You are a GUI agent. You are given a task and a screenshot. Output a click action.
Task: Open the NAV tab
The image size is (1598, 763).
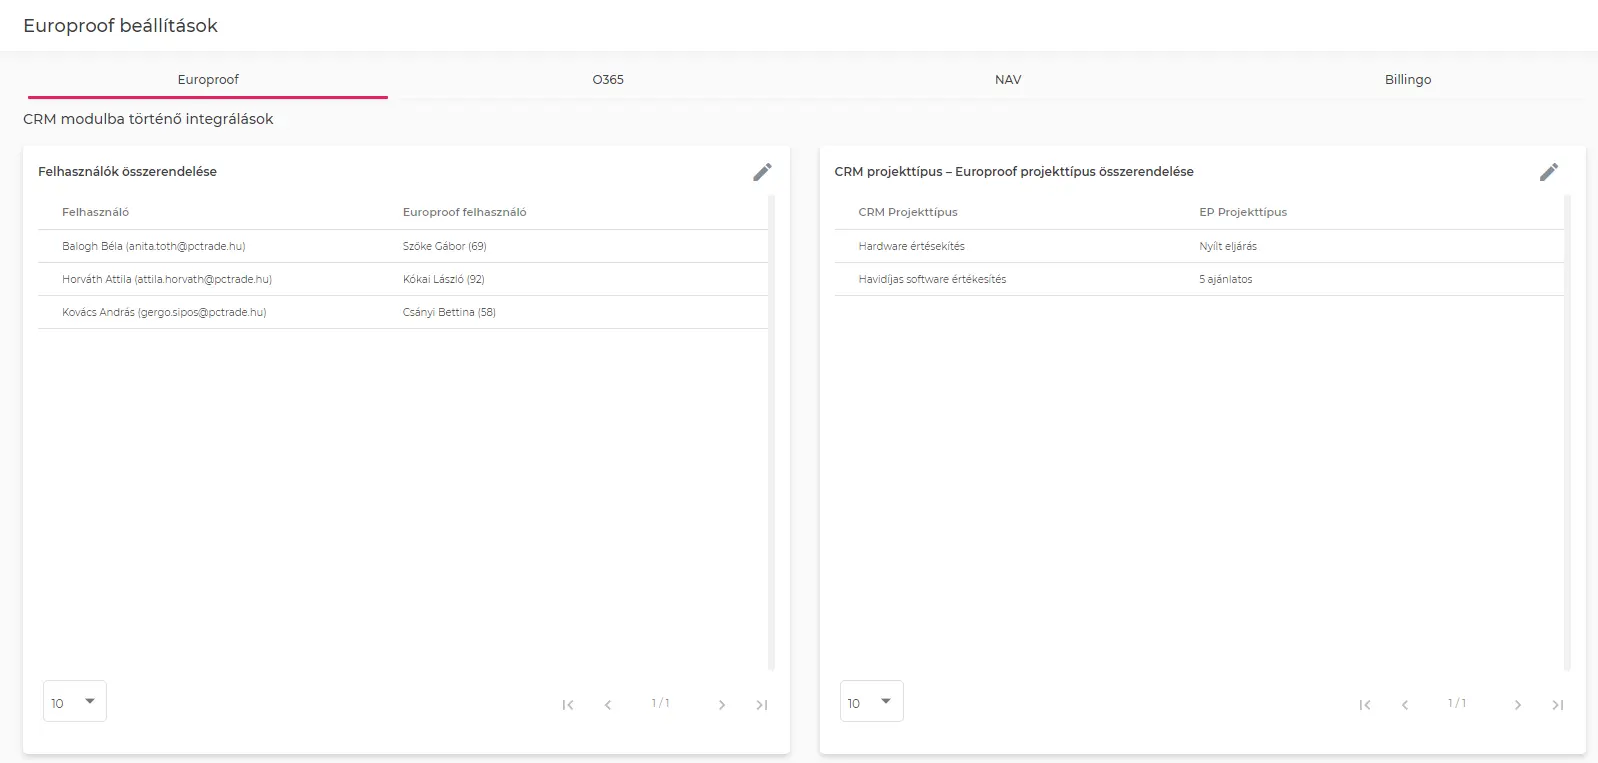[1008, 79]
